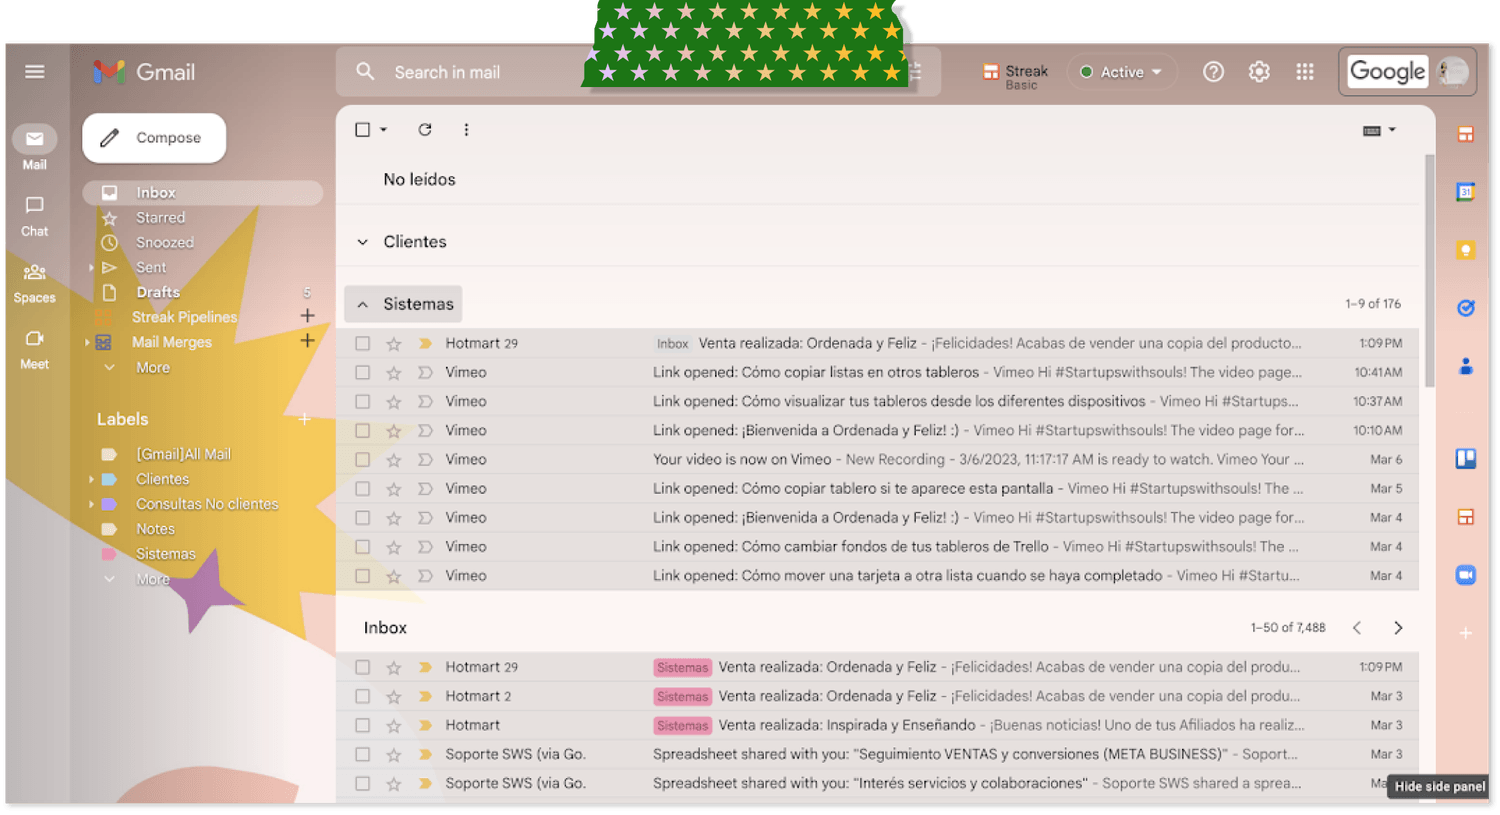This screenshot has height=815, width=1500.
Task: Open Zoom add-on in the side panel
Action: [x=1466, y=575]
